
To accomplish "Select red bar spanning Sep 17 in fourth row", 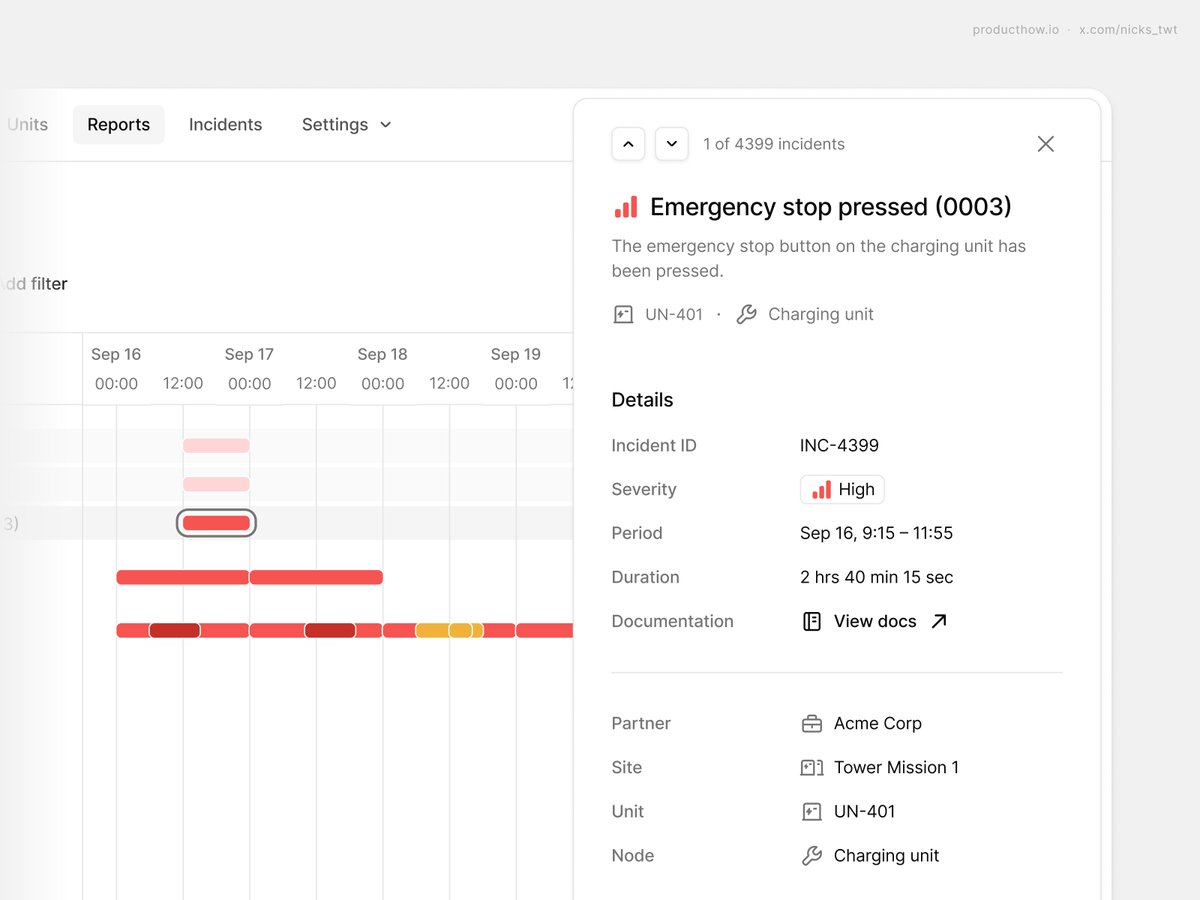I will point(316,577).
